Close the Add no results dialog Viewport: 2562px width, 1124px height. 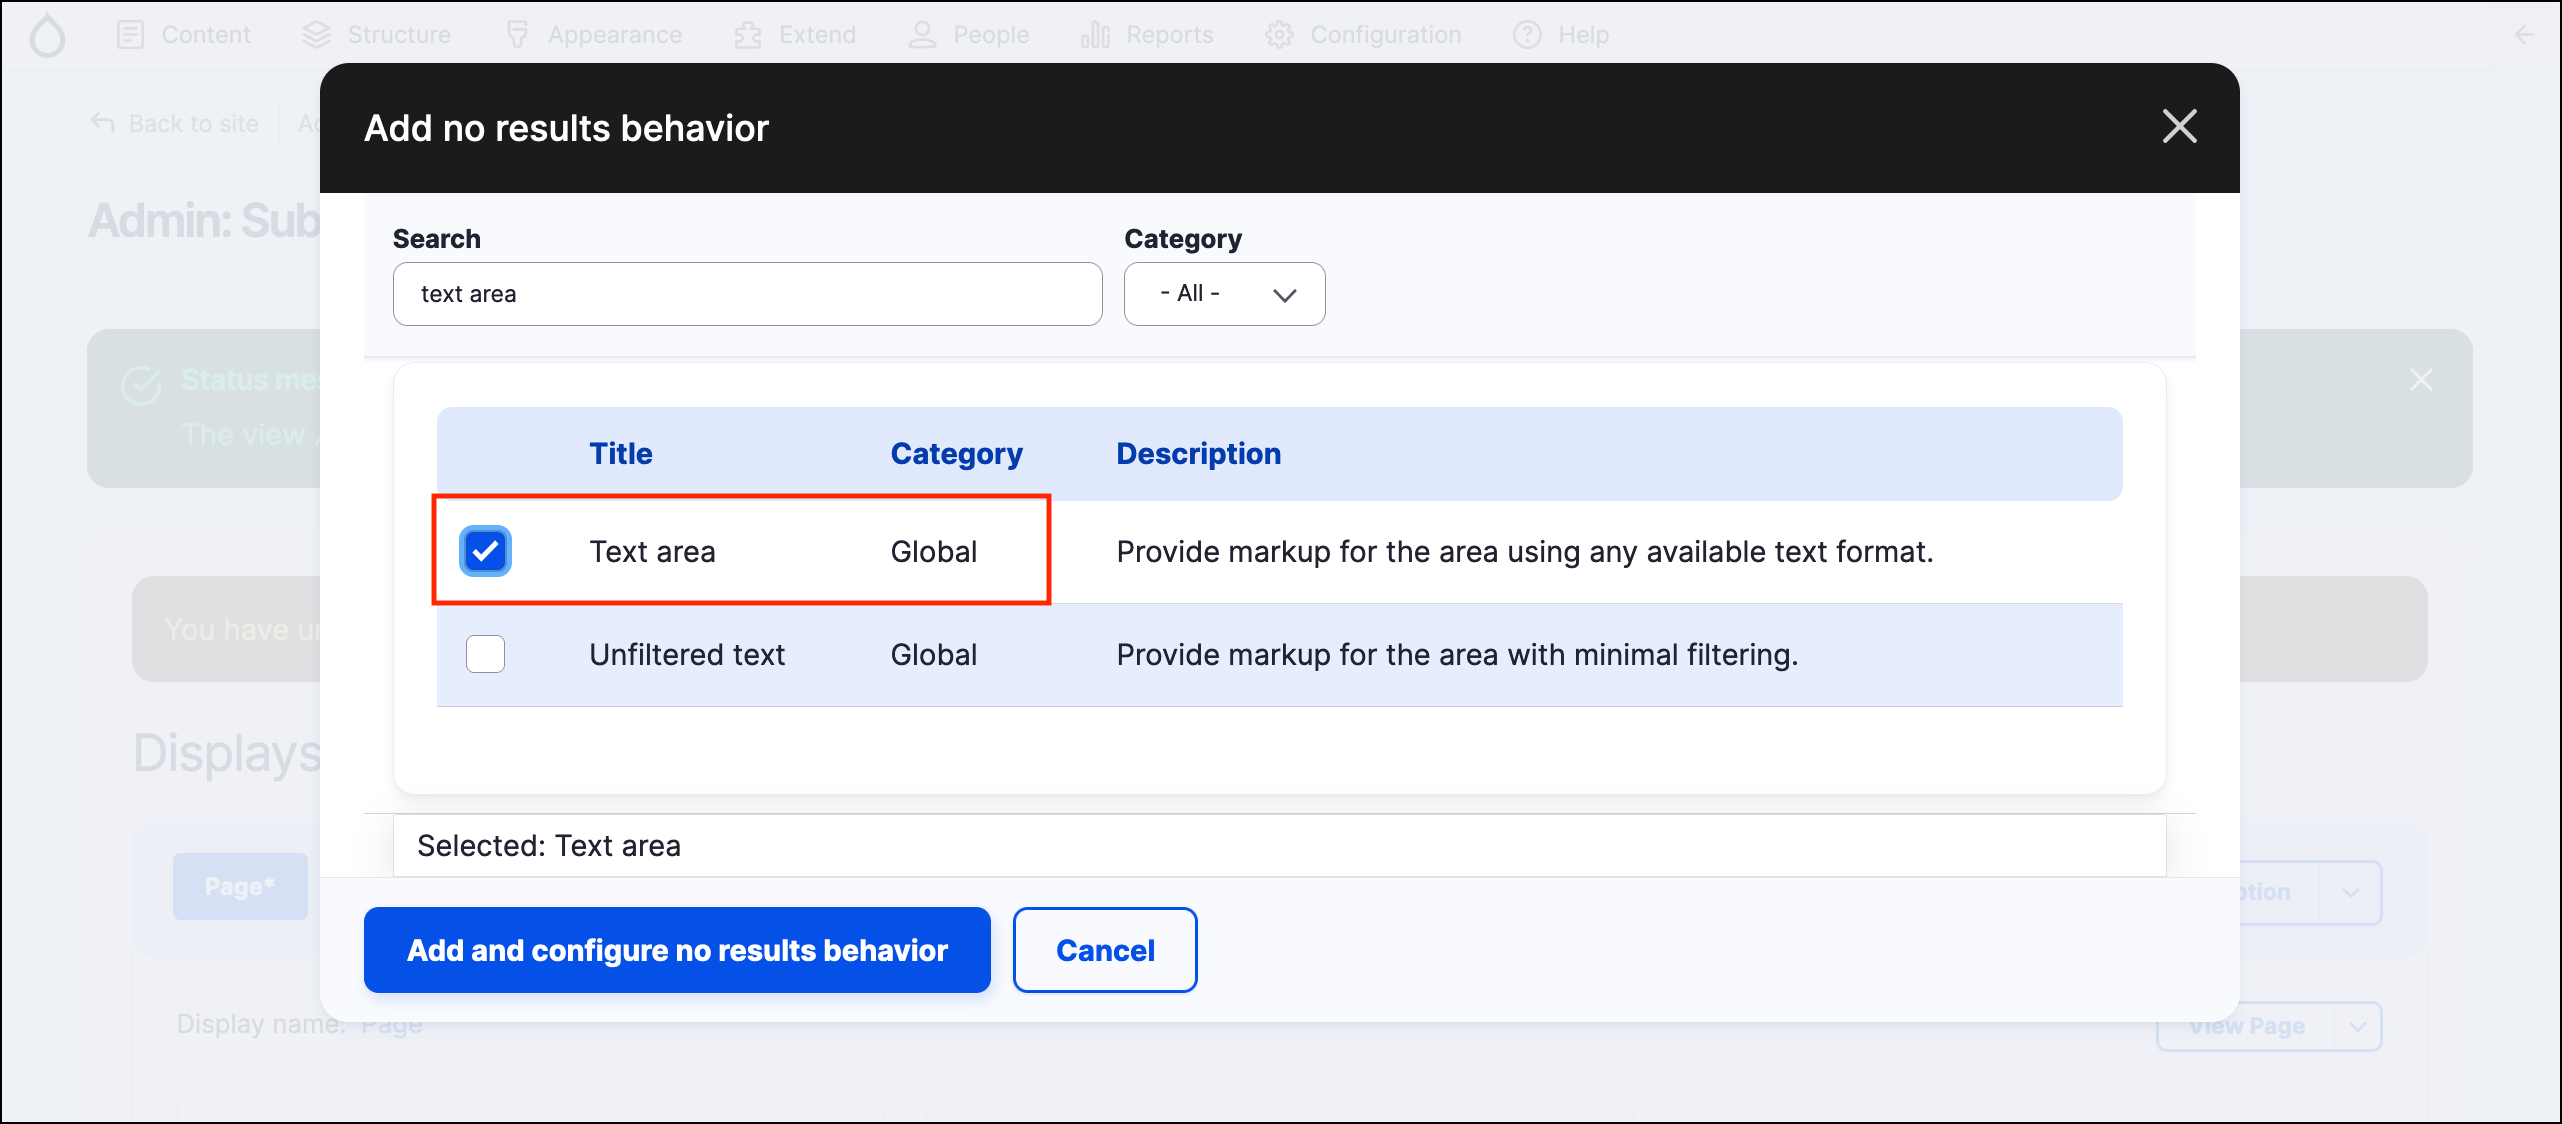click(2179, 127)
